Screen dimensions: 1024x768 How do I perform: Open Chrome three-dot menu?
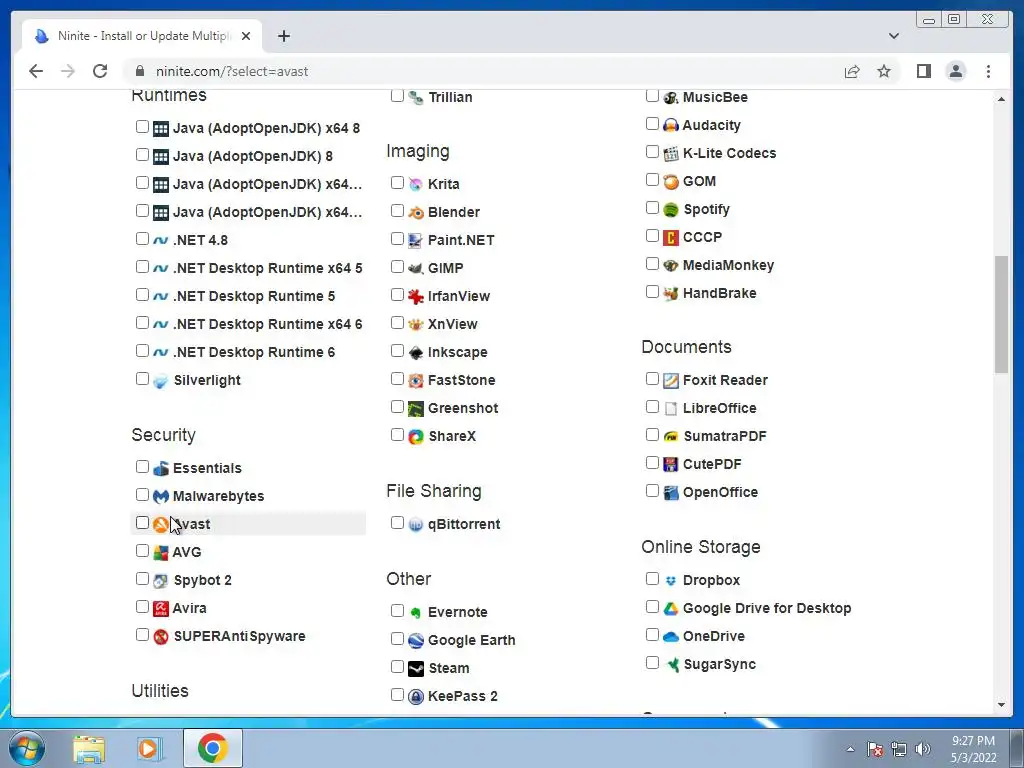coord(988,71)
